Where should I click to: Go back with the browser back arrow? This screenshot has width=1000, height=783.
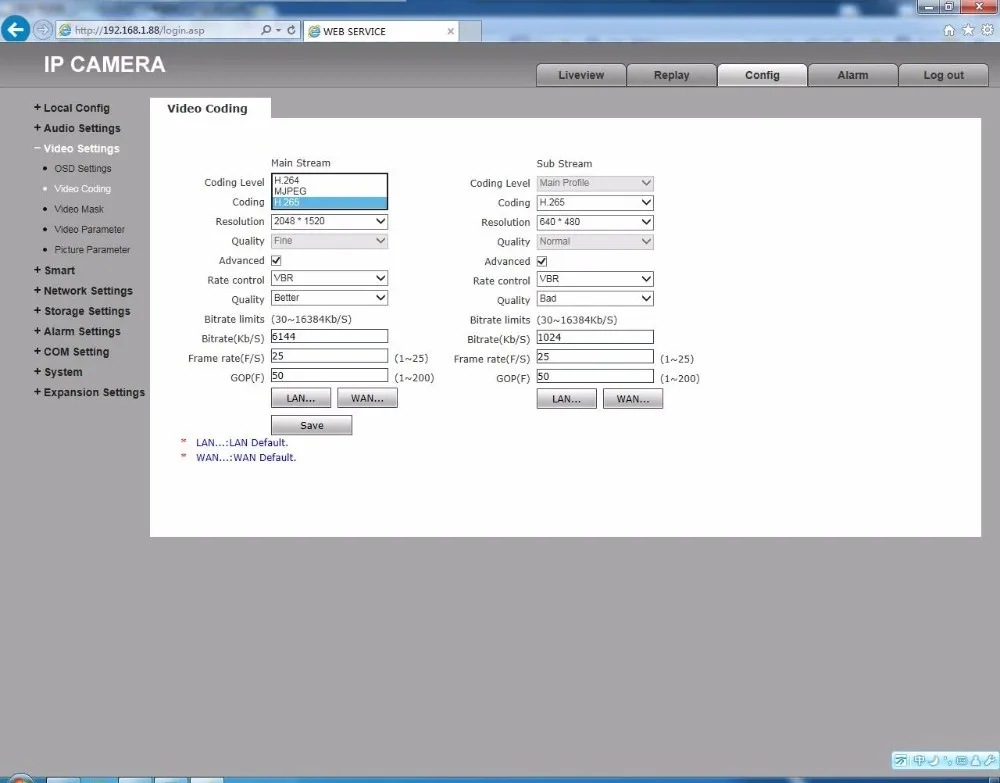[15, 29]
